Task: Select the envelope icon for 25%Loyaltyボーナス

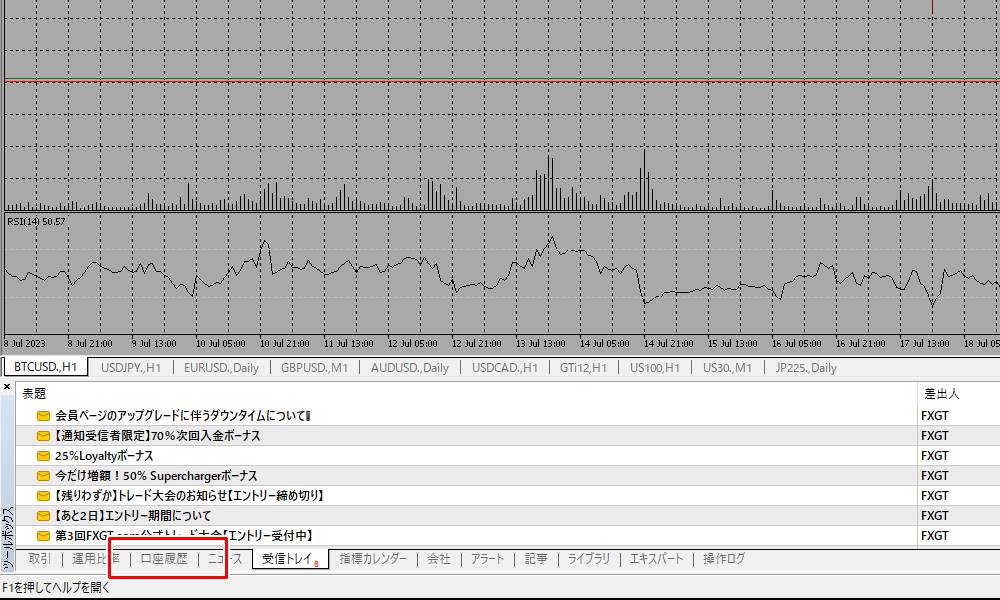Action: click(43, 455)
